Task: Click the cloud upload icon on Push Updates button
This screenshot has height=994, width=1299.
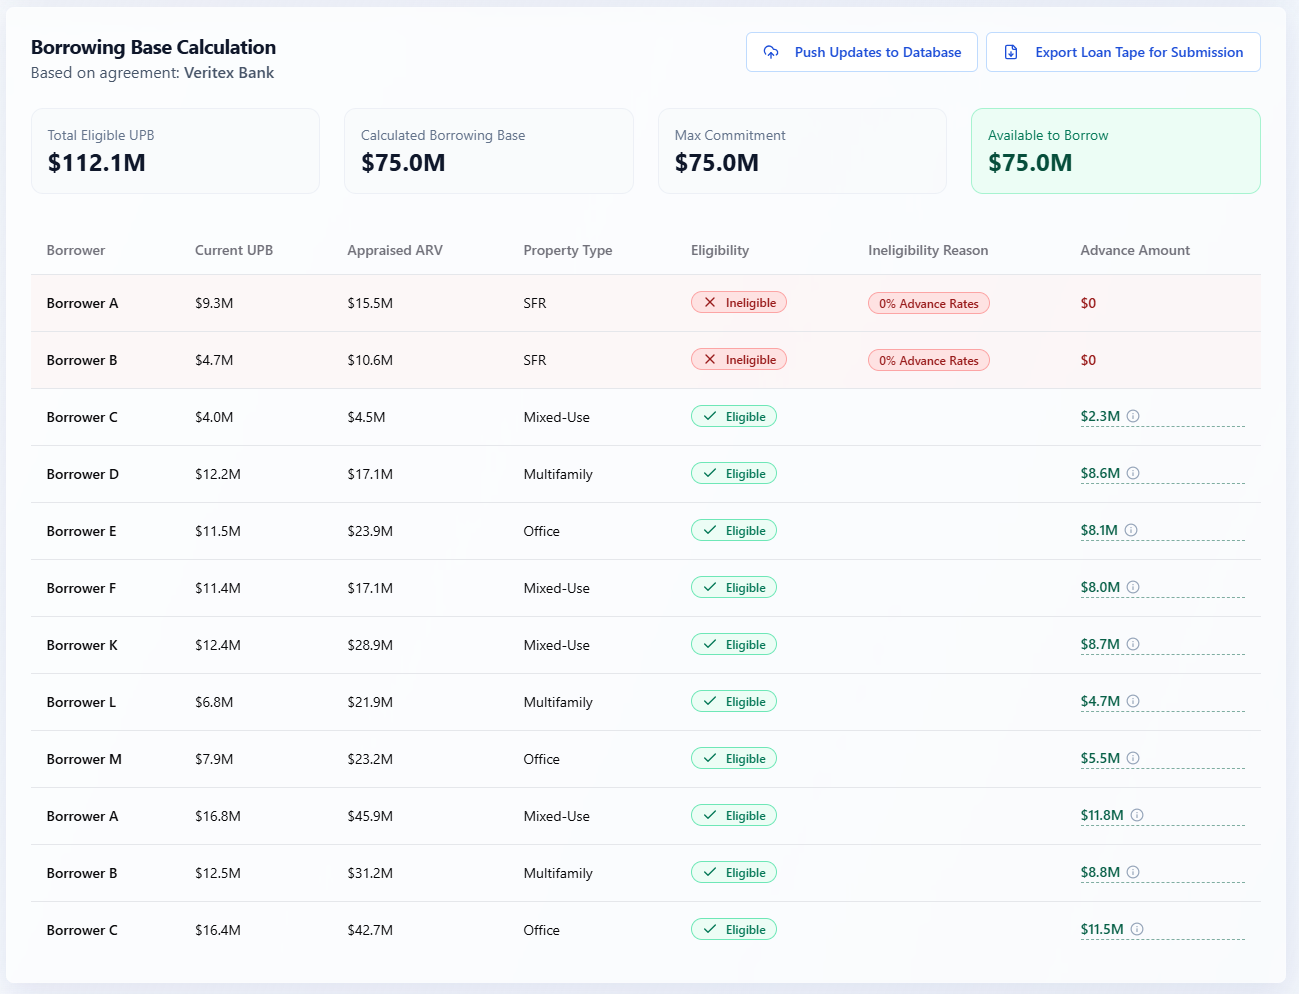Action: pyautogui.click(x=770, y=52)
